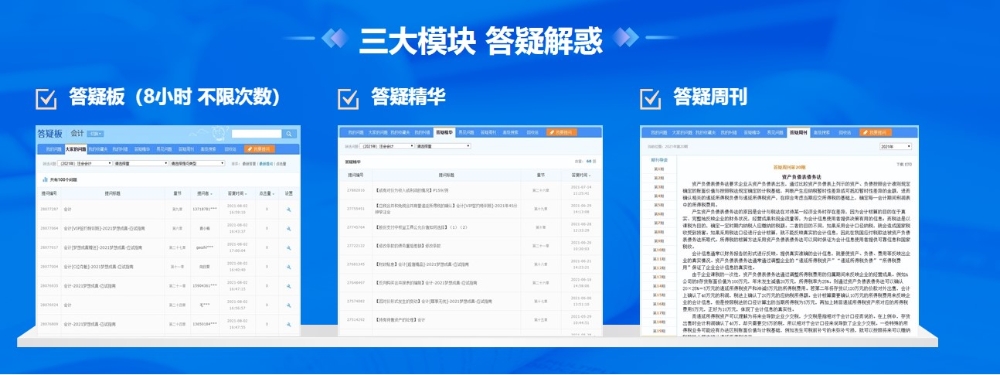
Task: Open the 2021年 year dropdown in 答疑周刊 panel
Action: point(895,147)
